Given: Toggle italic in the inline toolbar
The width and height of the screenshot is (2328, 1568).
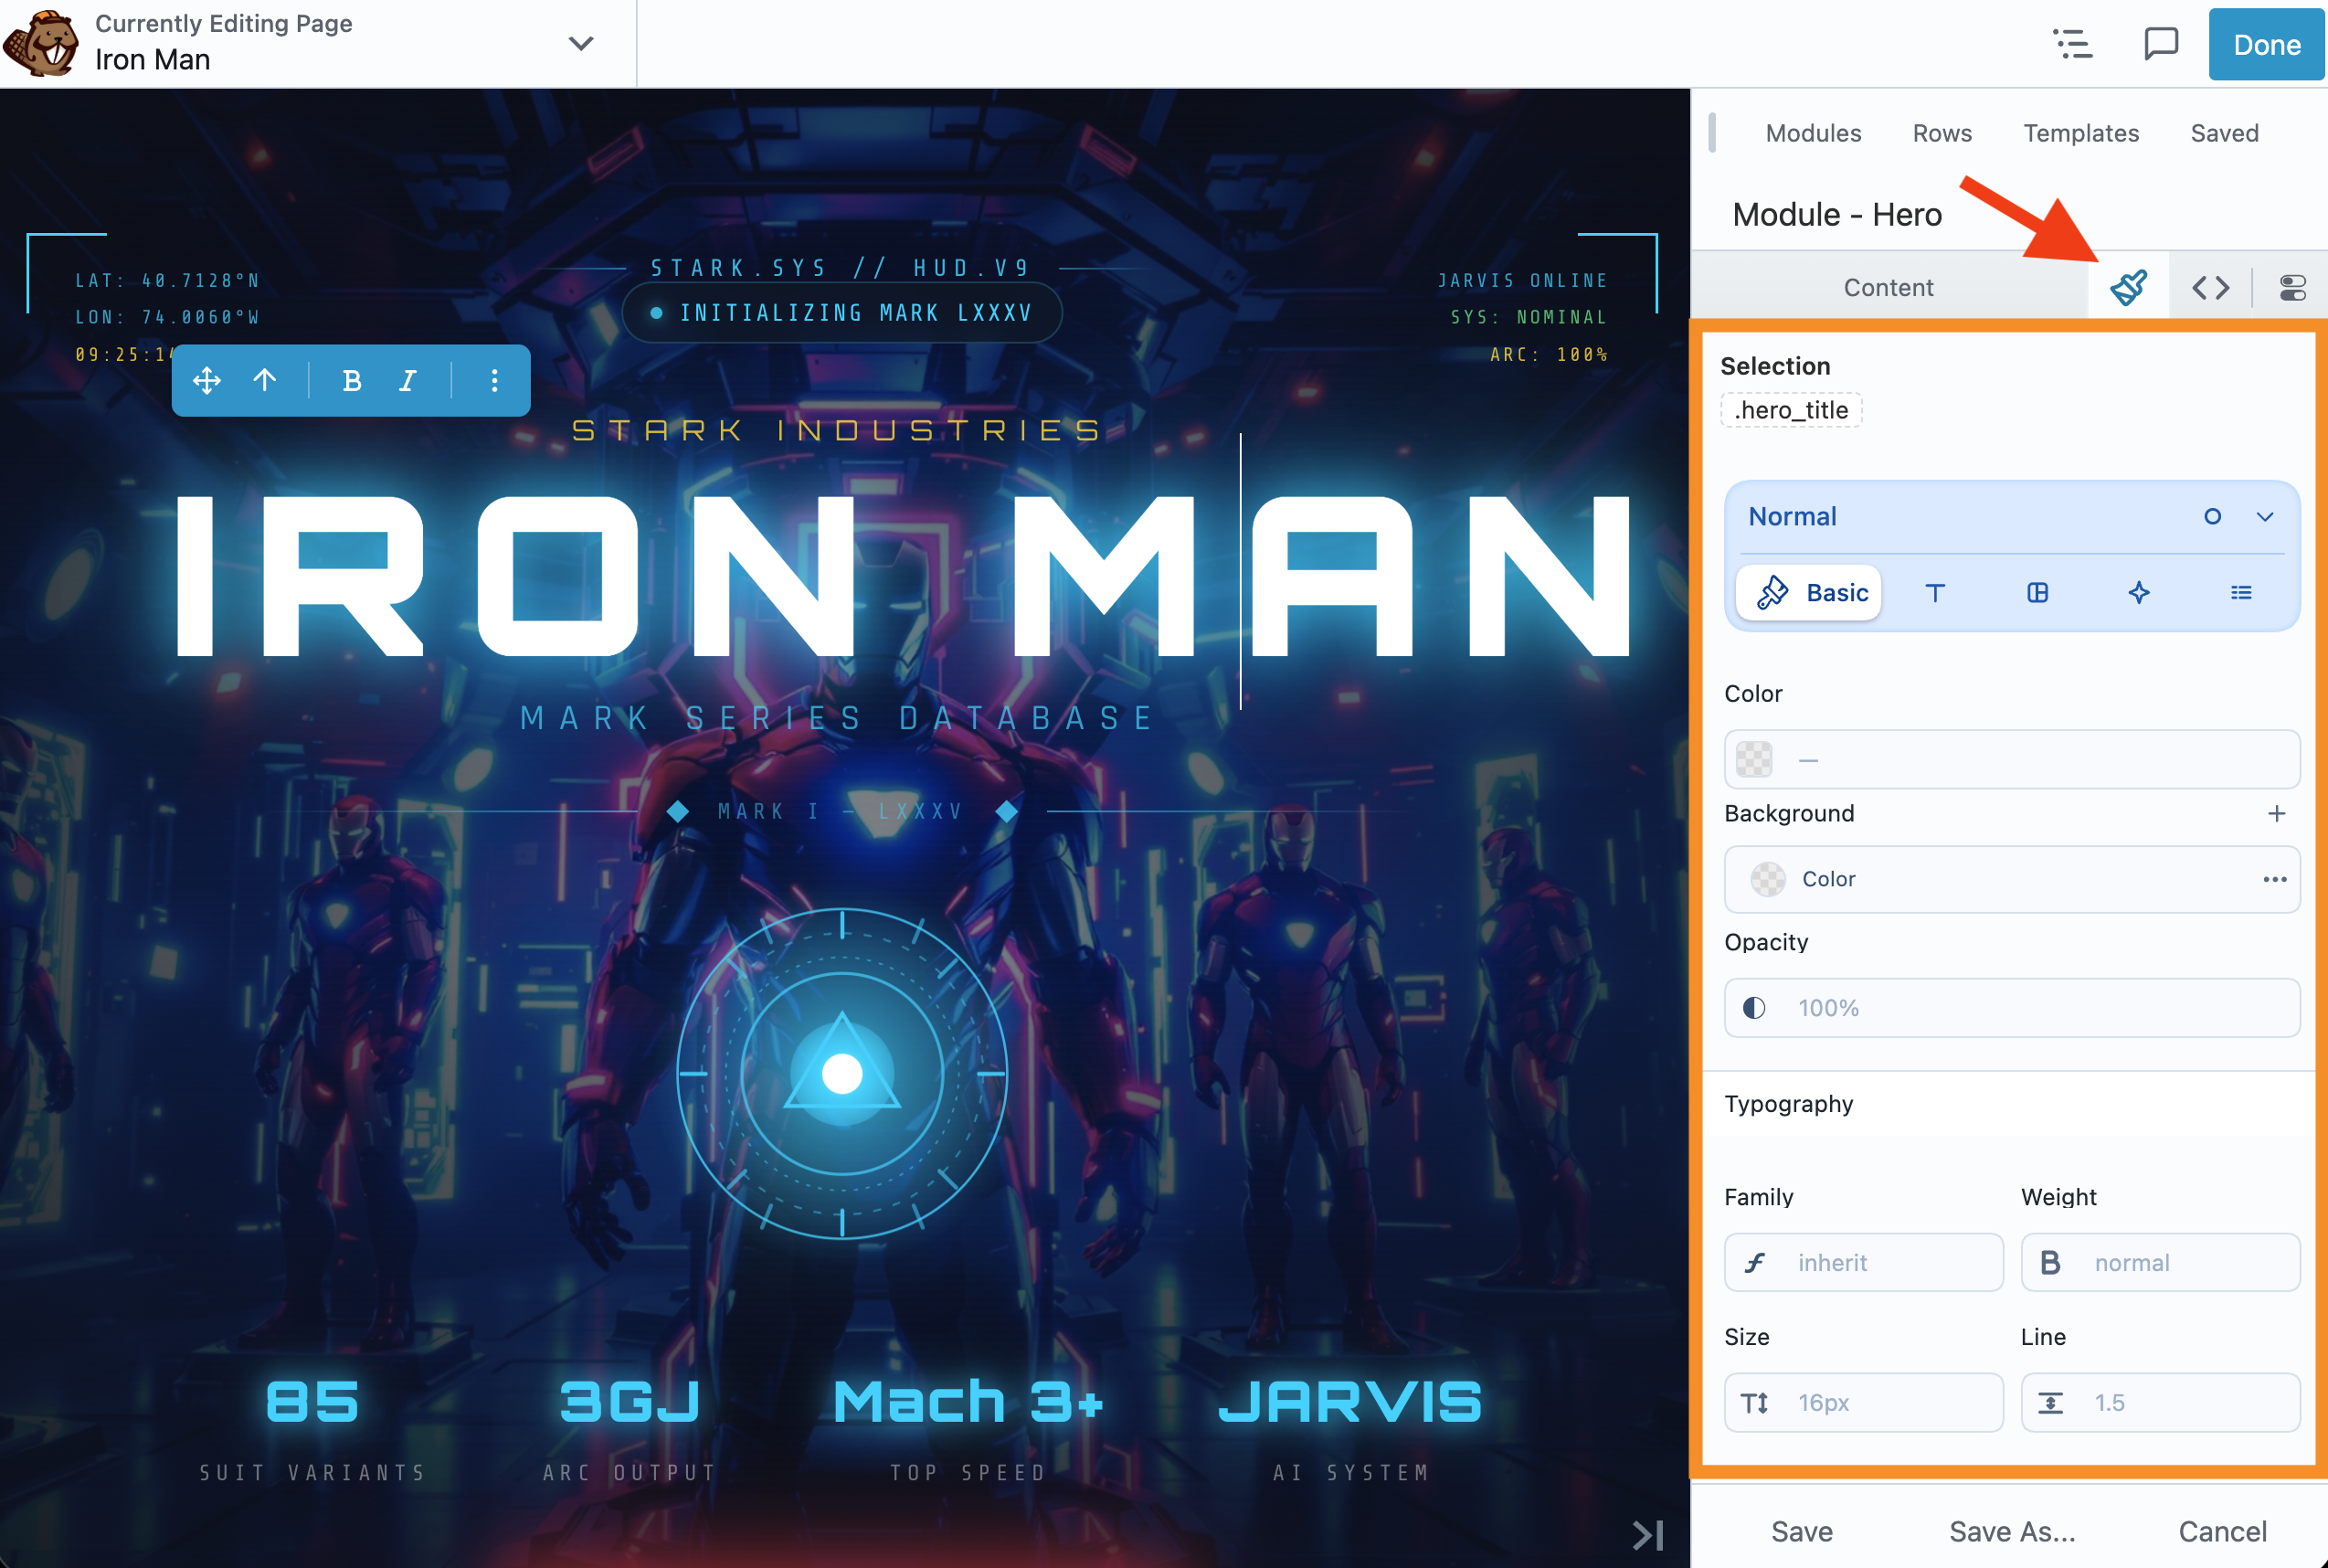Looking at the screenshot, I should (x=408, y=380).
